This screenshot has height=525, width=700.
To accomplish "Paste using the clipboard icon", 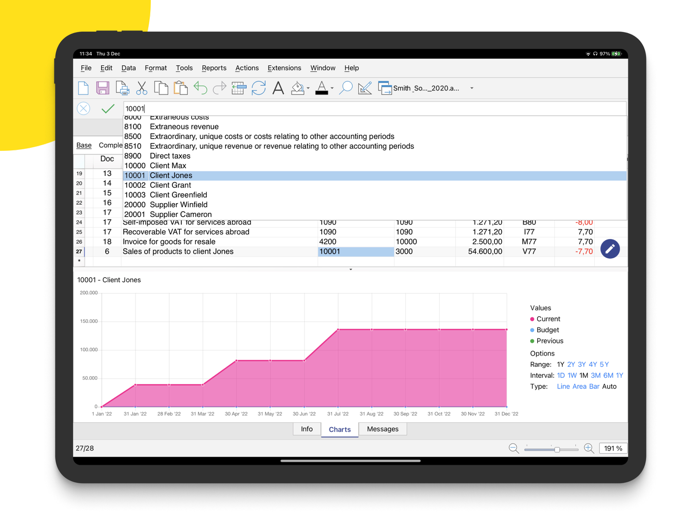I will coord(180,88).
